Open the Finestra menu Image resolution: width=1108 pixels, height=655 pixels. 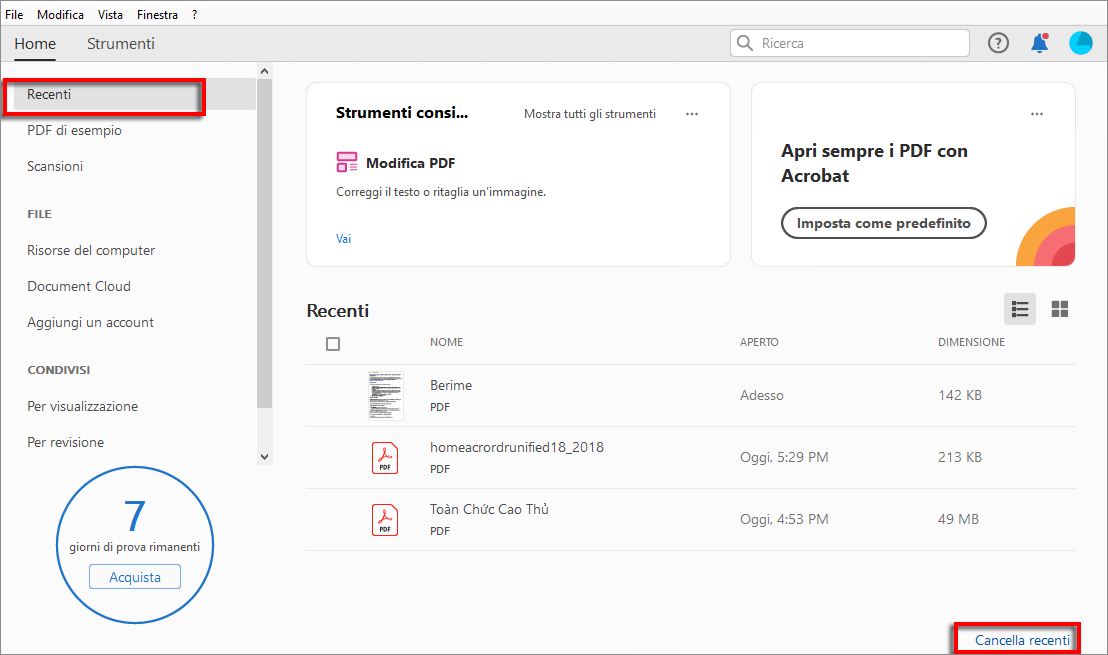tap(158, 15)
